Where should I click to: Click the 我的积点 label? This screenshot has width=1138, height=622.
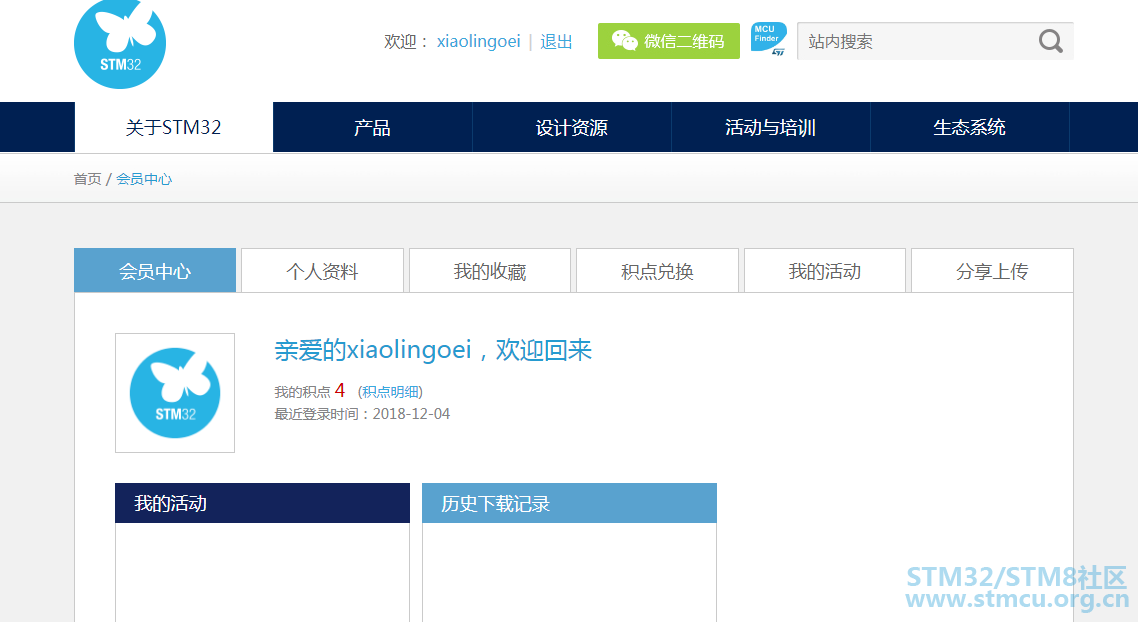tap(302, 392)
